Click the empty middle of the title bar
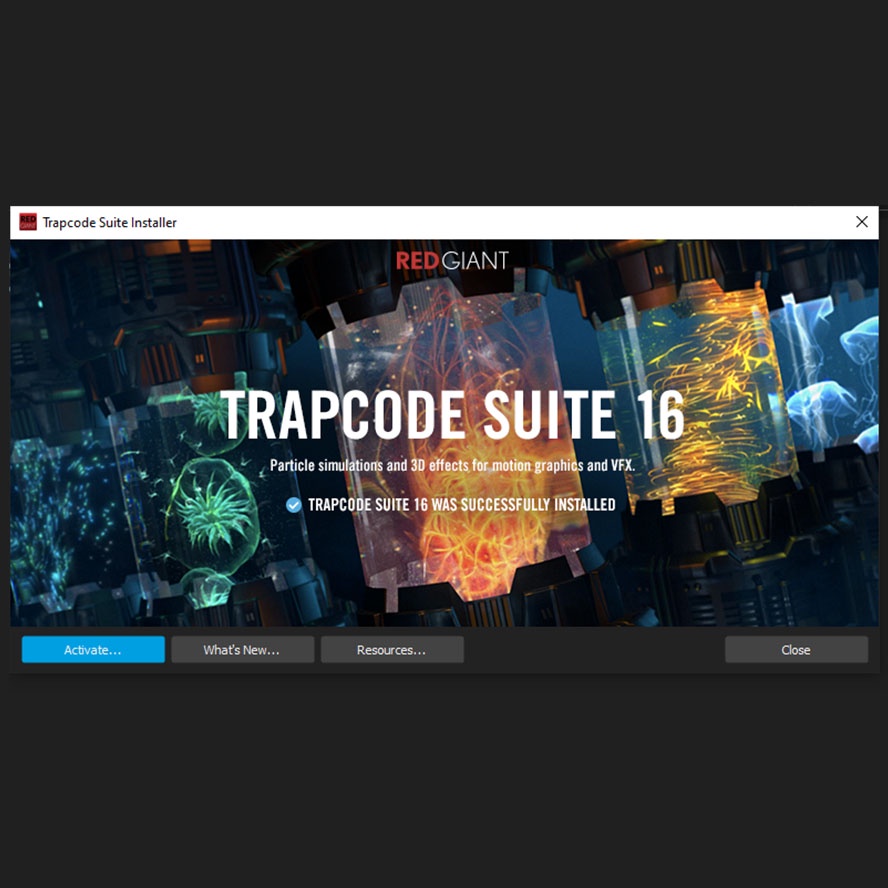888x888 pixels. pyautogui.click(x=500, y=222)
